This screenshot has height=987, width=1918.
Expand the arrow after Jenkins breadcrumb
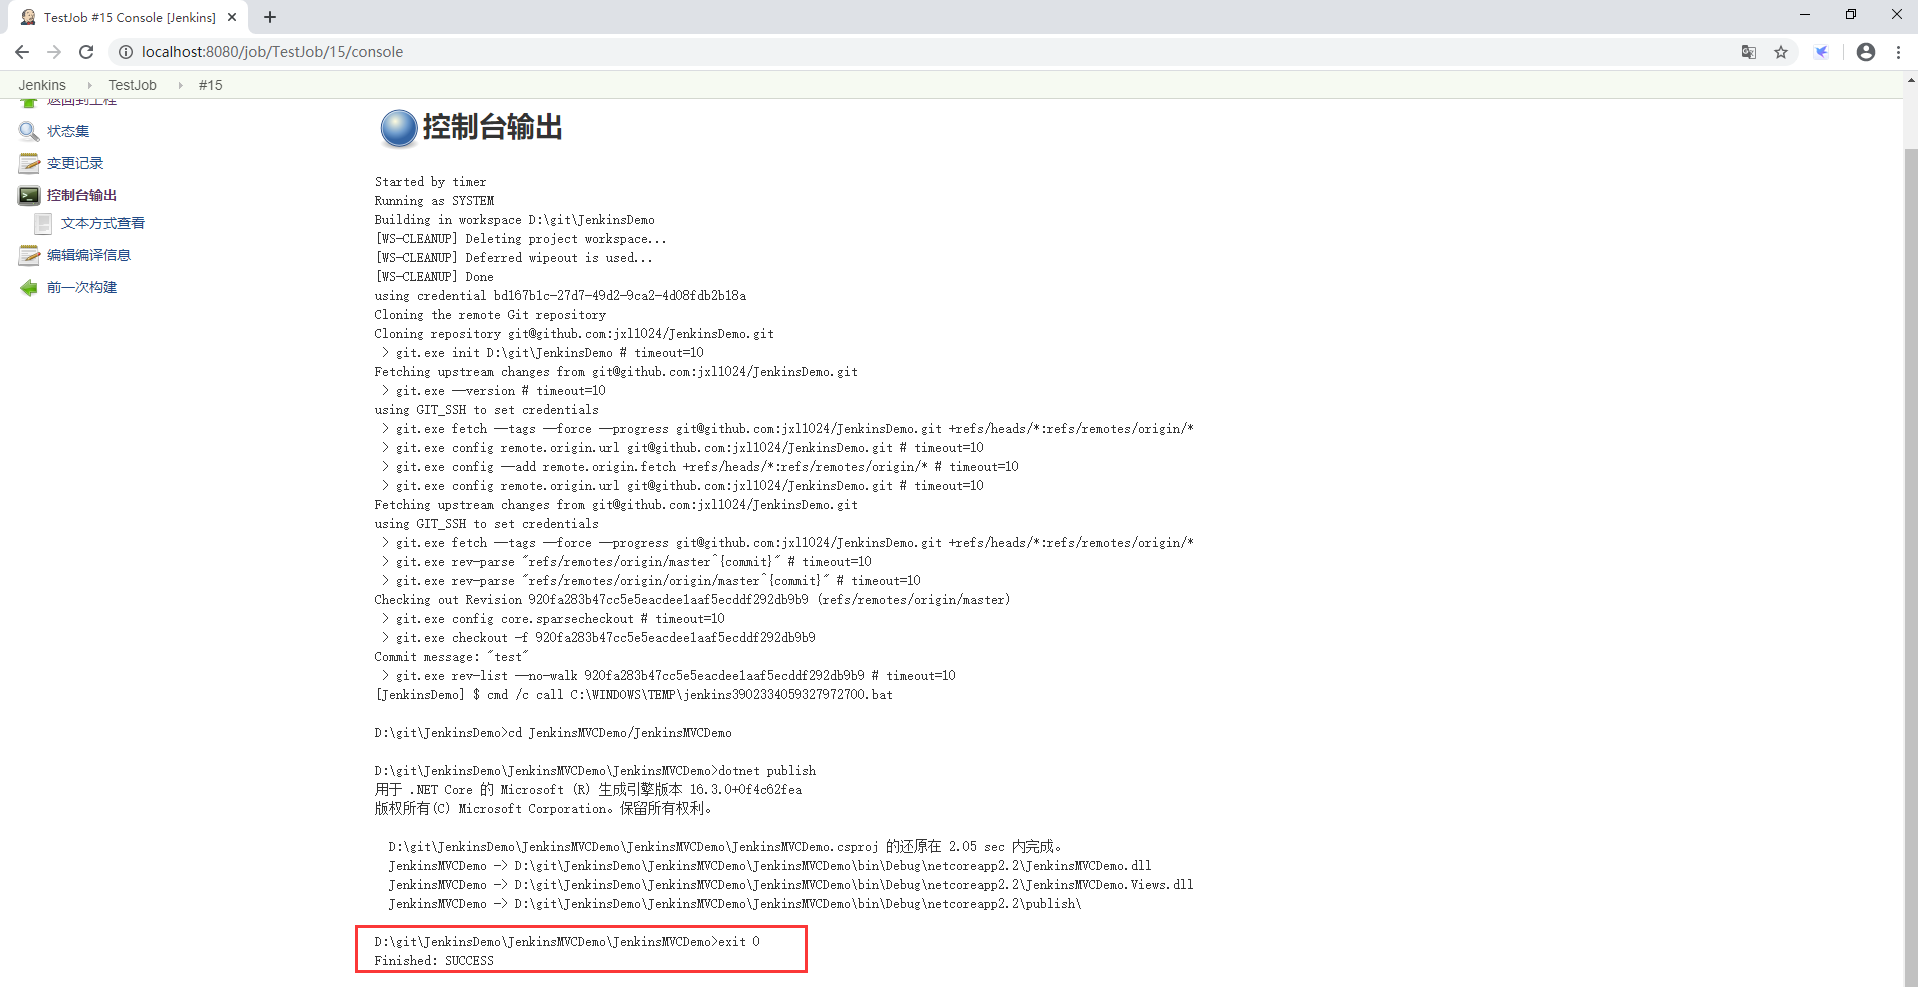pos(89,85)
